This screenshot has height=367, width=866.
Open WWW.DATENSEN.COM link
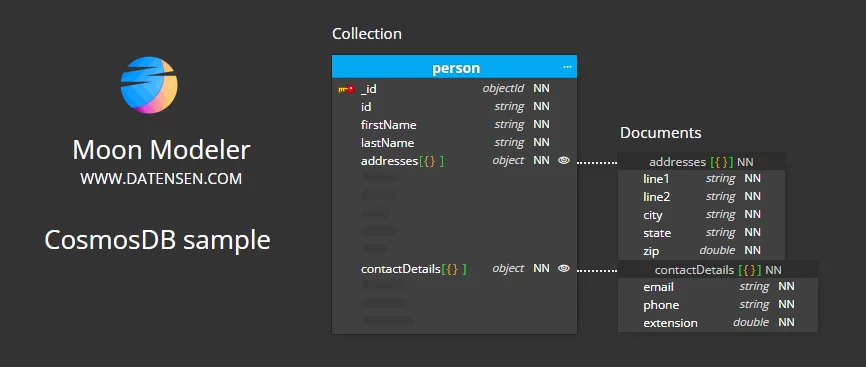tap(161, 179)
